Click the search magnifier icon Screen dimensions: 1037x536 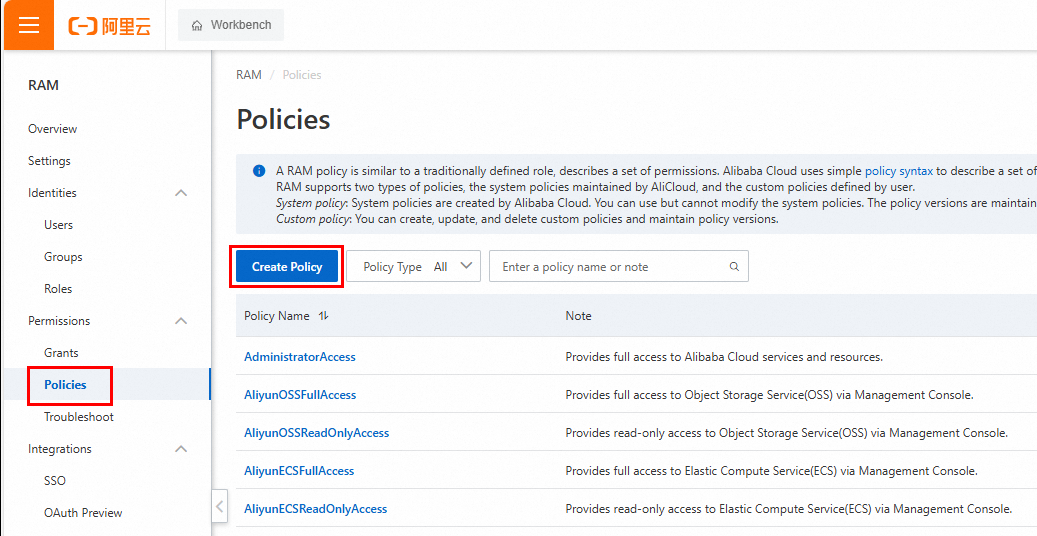pos(734,267)
